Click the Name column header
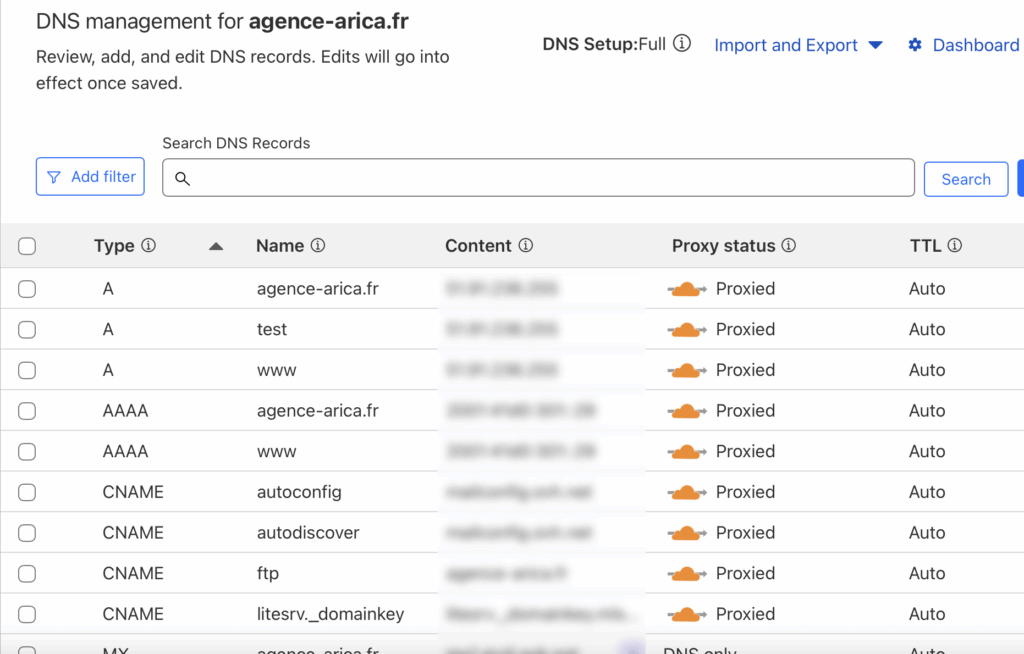Image resolution: width=1024 pixels, height=654 pixels. (280, 246)
